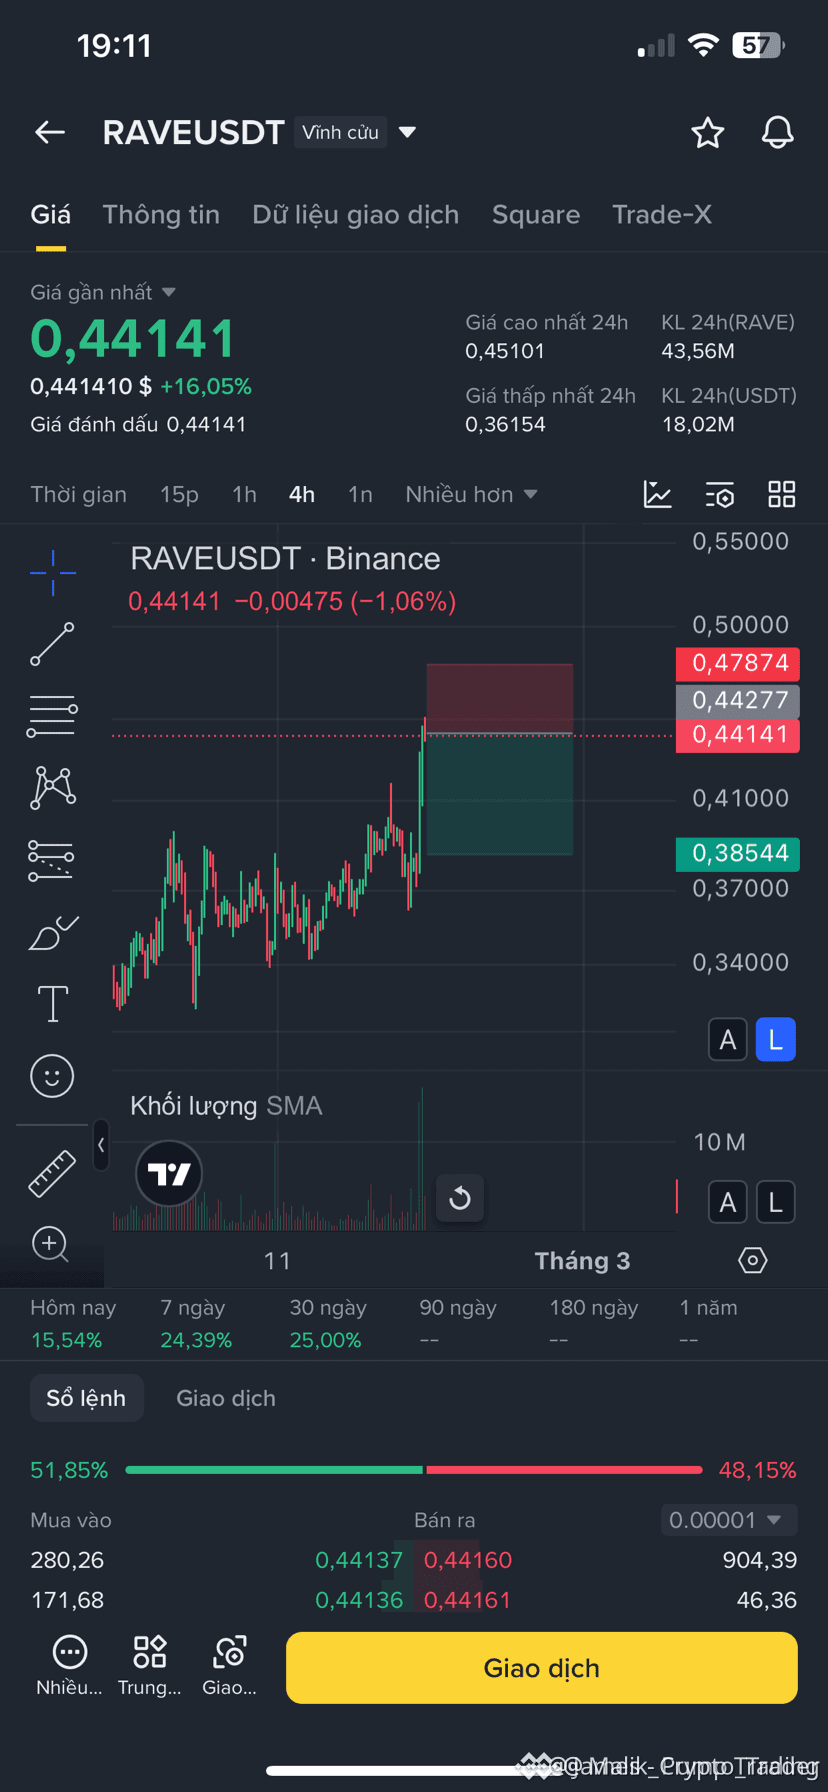Open the 0.00001 price precision dropdown
This screenshot has height=1792, width=828.
(x=729, y=1520)
